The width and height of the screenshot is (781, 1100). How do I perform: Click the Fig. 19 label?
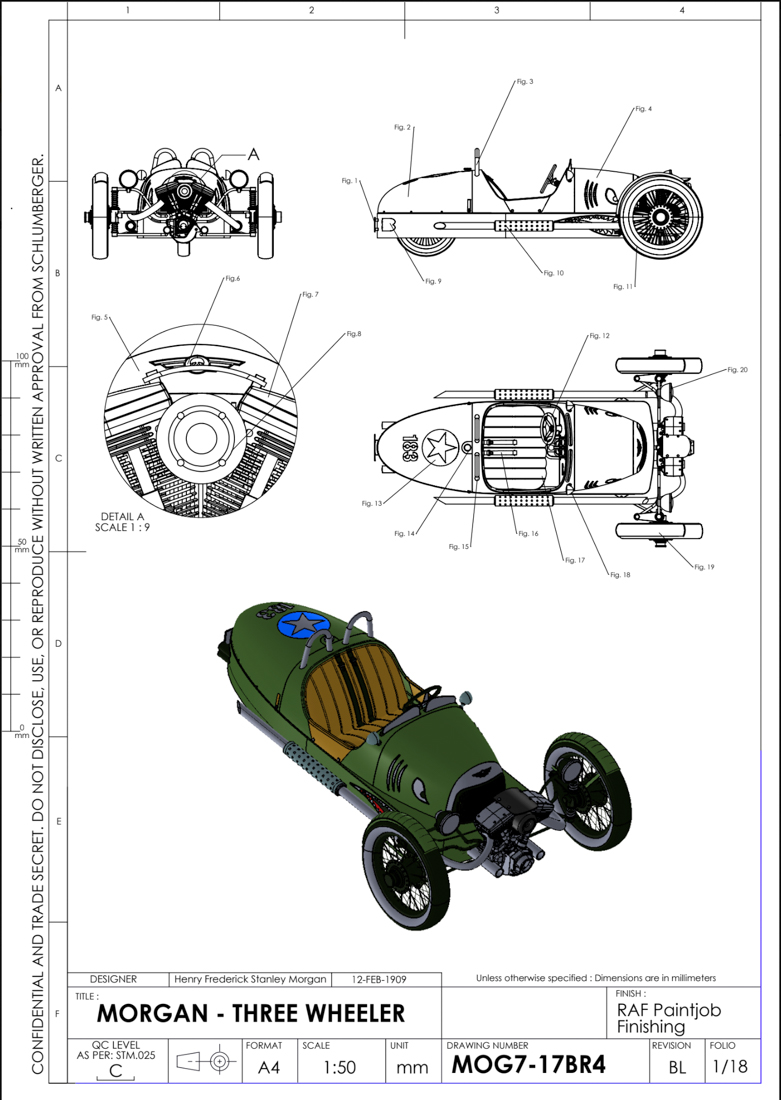point(705,567)
